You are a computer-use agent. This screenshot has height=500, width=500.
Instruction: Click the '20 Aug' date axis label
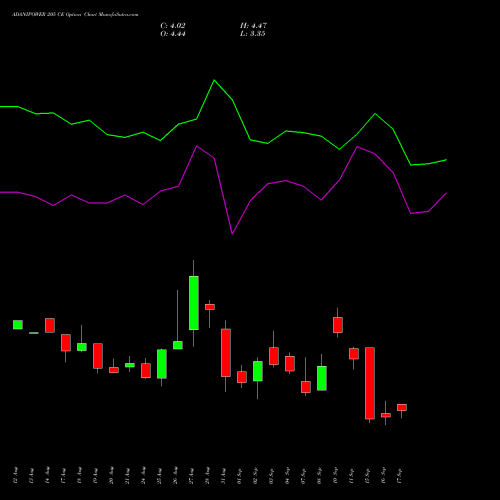click(x=111, y=476)
